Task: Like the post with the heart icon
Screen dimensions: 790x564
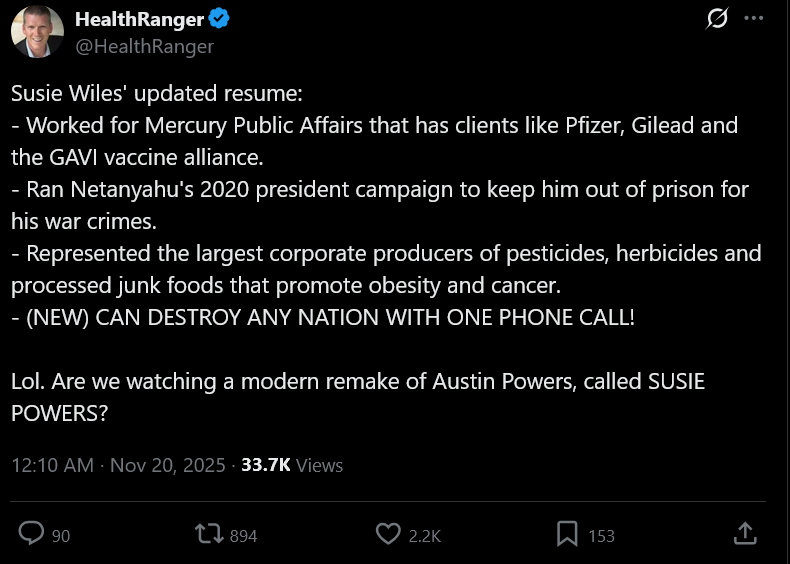Action: [388, 534]
